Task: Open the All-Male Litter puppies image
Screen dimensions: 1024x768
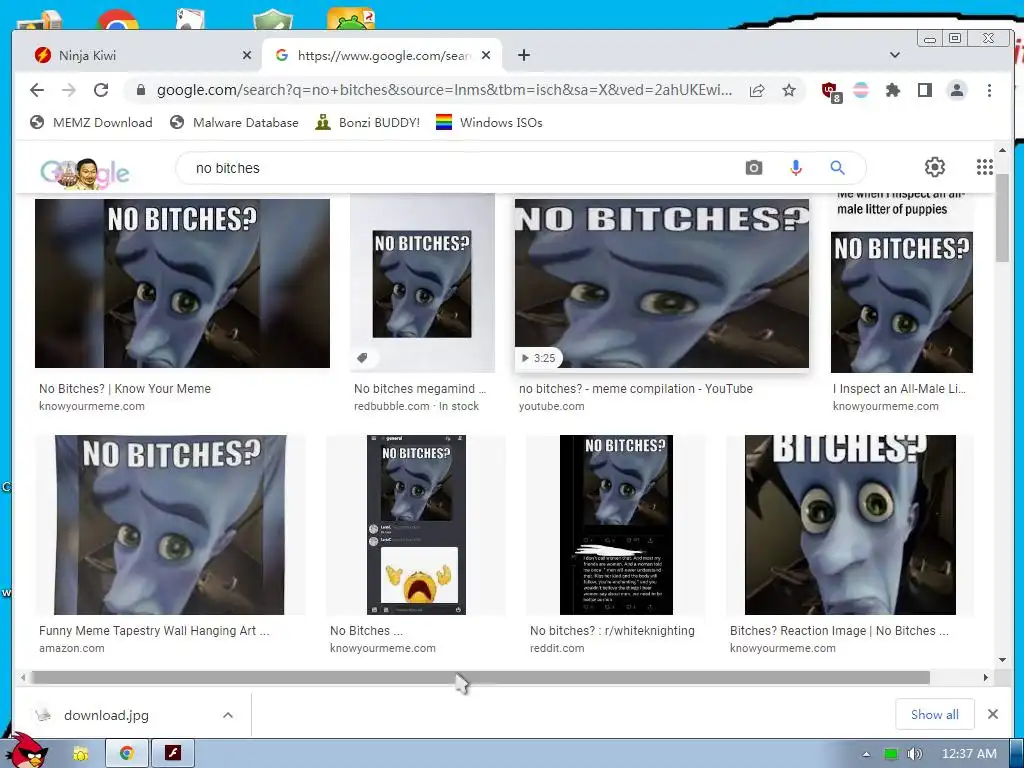Action: coord(901,283)
